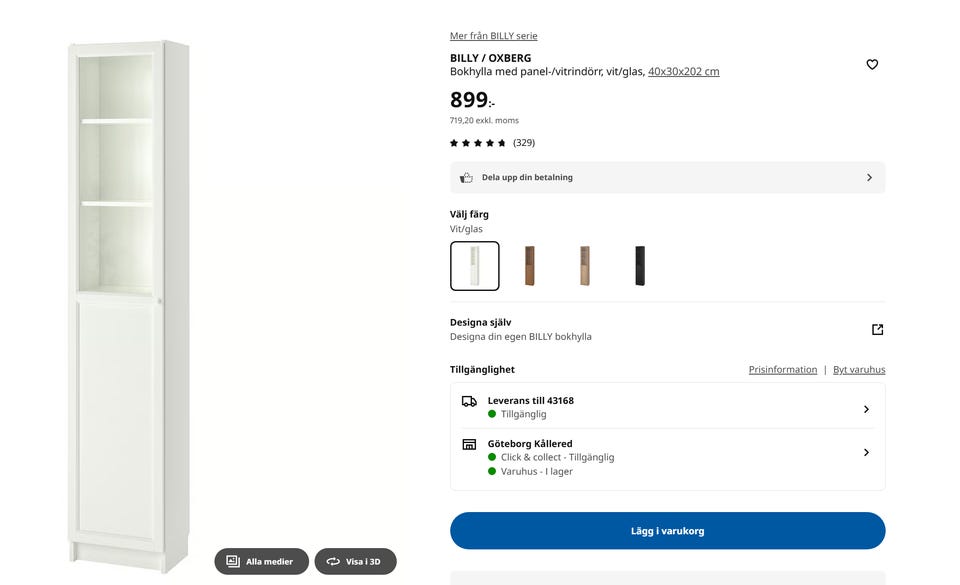Screen dimensions: 960x585
Task: Click Lägg i varukorg button
Action: tap(667, 531)
